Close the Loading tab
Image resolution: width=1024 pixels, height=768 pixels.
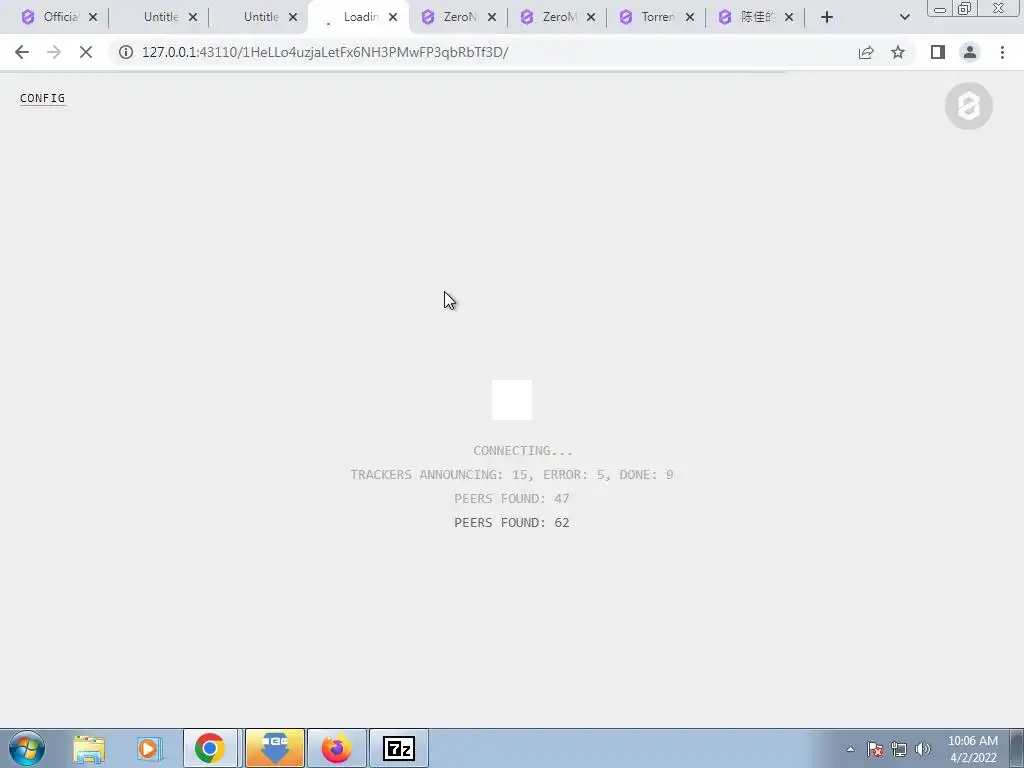[x=392, y=17]
